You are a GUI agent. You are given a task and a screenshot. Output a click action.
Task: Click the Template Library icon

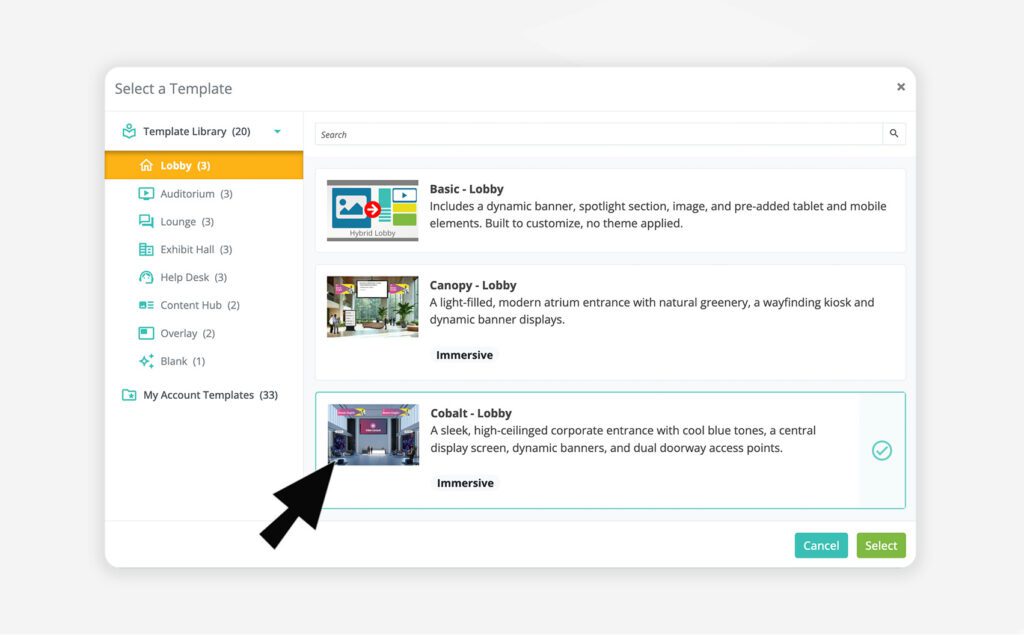pos(129,131)
